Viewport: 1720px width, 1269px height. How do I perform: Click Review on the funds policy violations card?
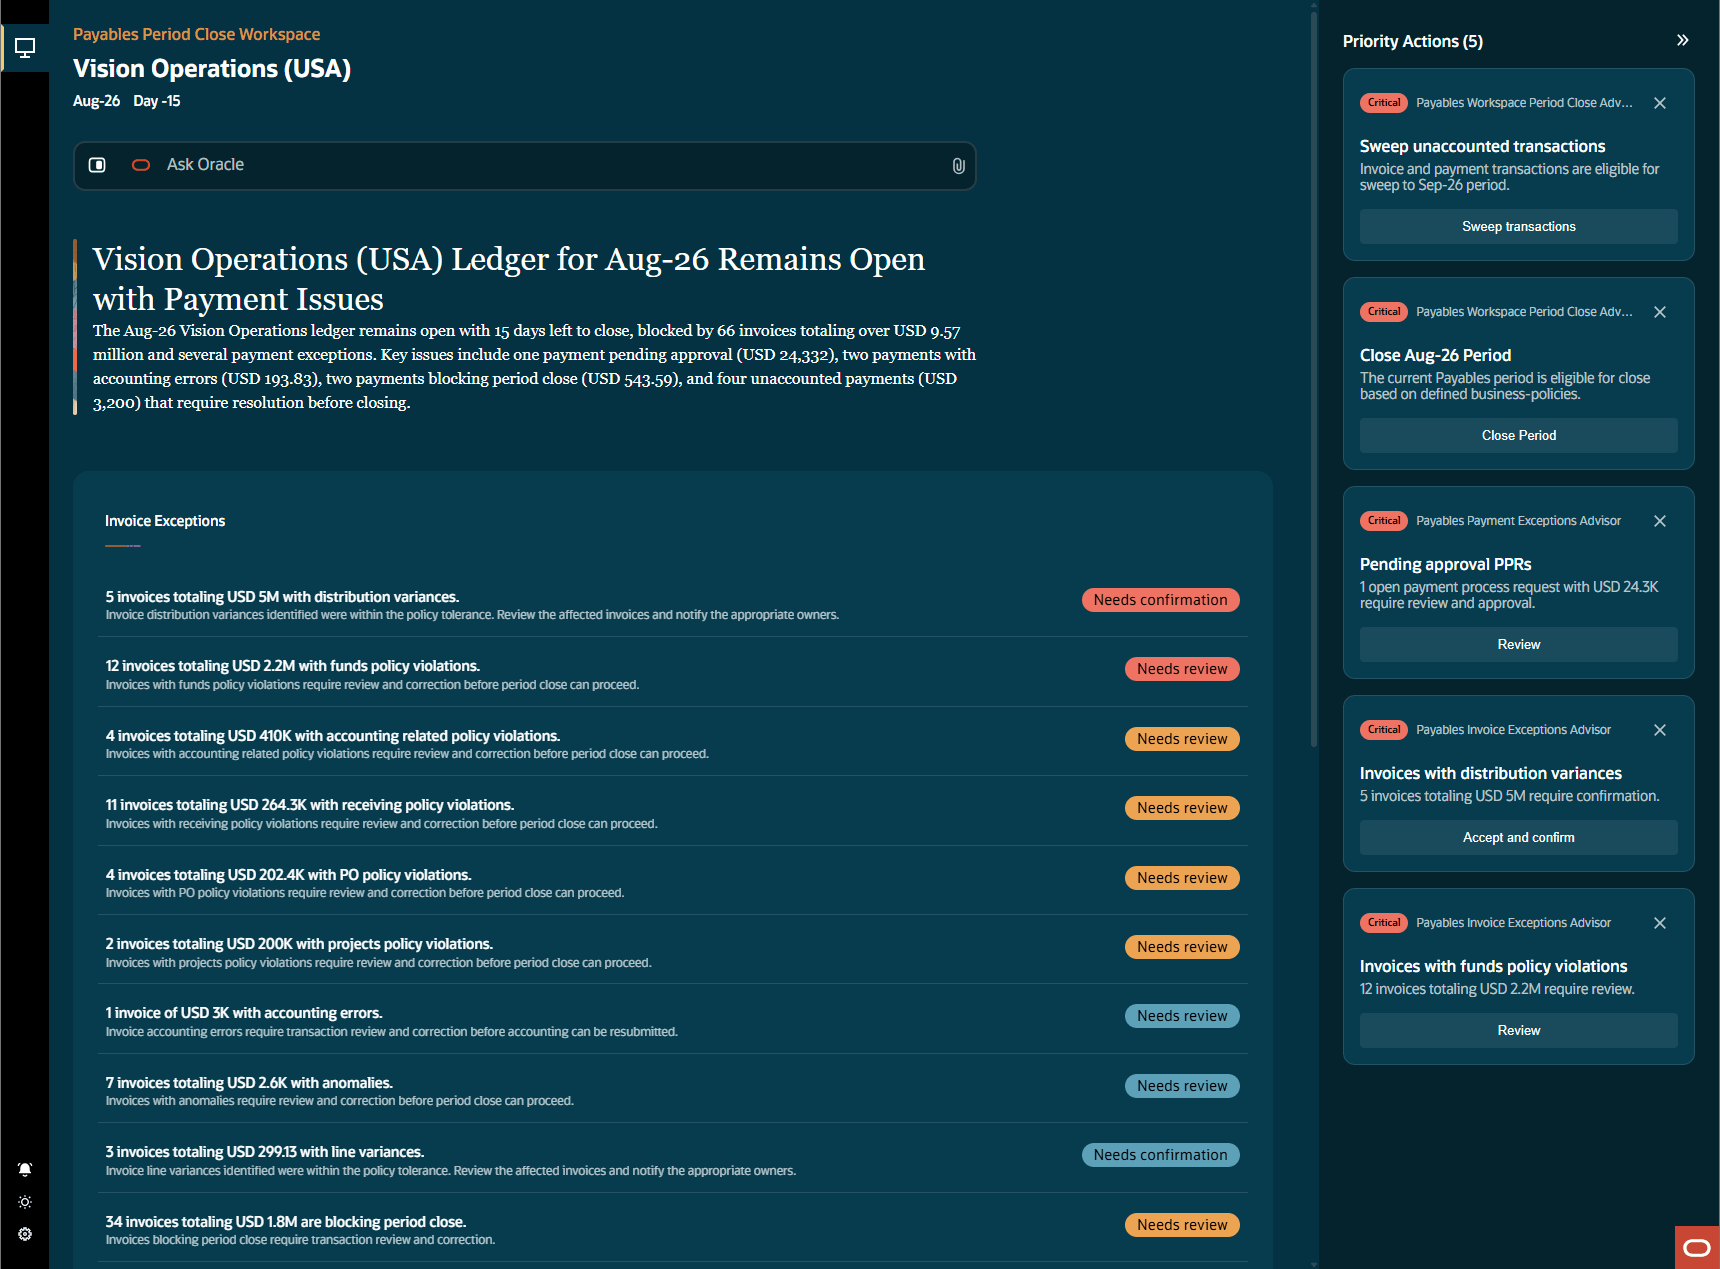(x=1519, y=1031)
